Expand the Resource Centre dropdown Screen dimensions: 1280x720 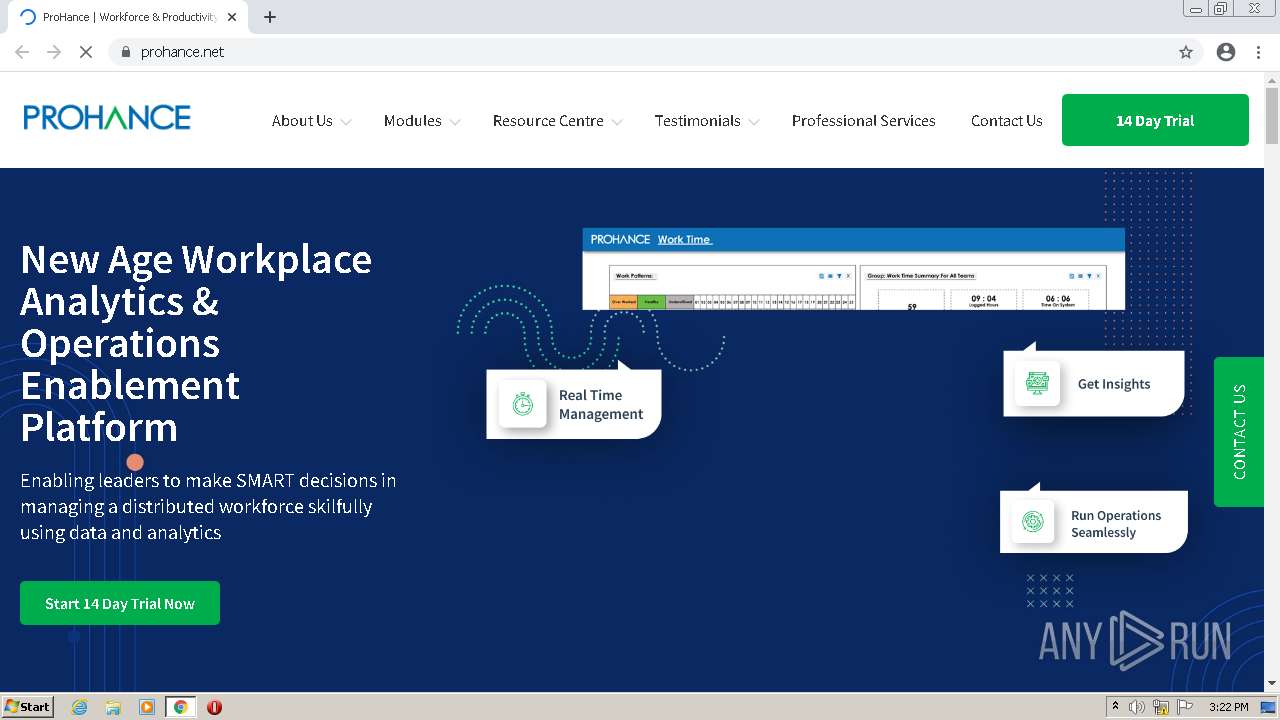[557, 121]
